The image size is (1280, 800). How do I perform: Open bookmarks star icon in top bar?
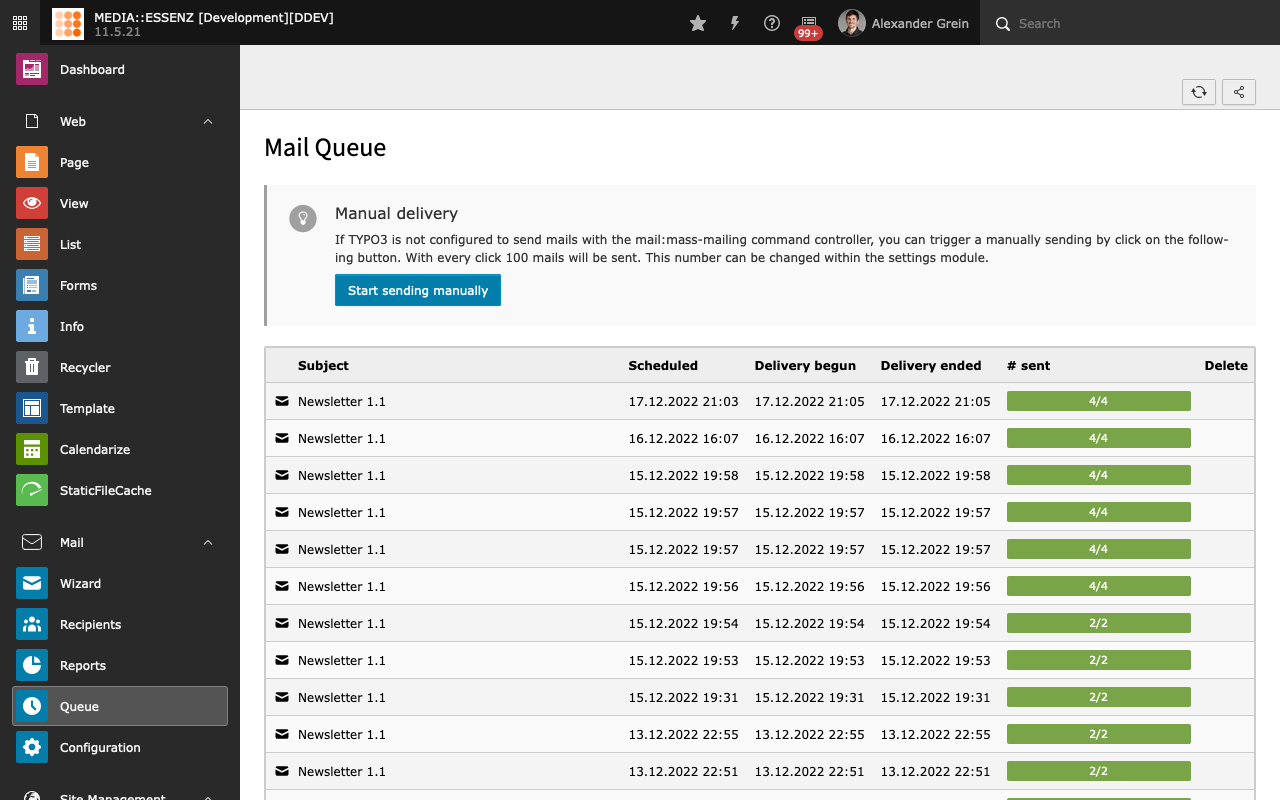(698, 23)
